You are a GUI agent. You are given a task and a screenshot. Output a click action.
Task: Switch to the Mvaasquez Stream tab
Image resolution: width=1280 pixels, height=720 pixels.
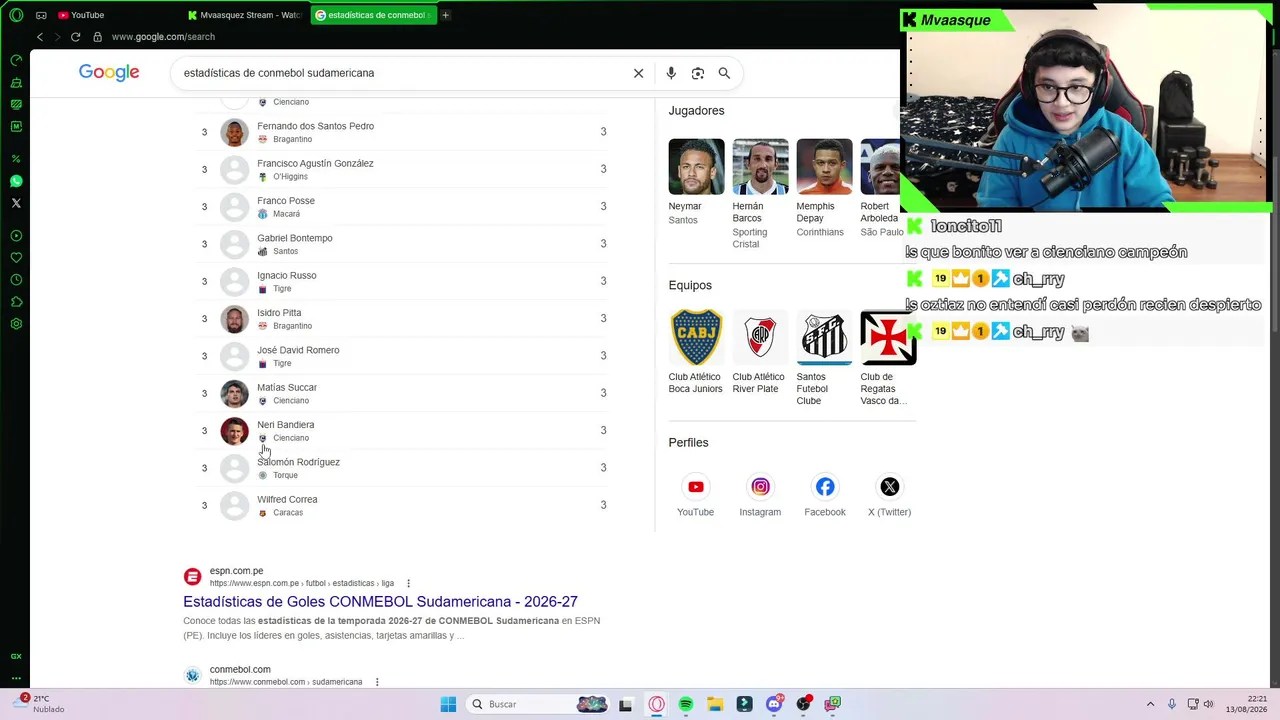tap(246, 15)
